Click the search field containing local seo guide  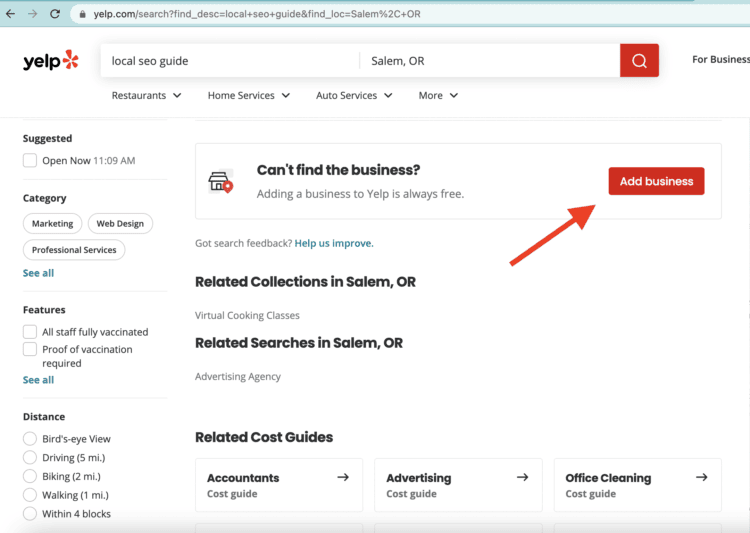230,61
